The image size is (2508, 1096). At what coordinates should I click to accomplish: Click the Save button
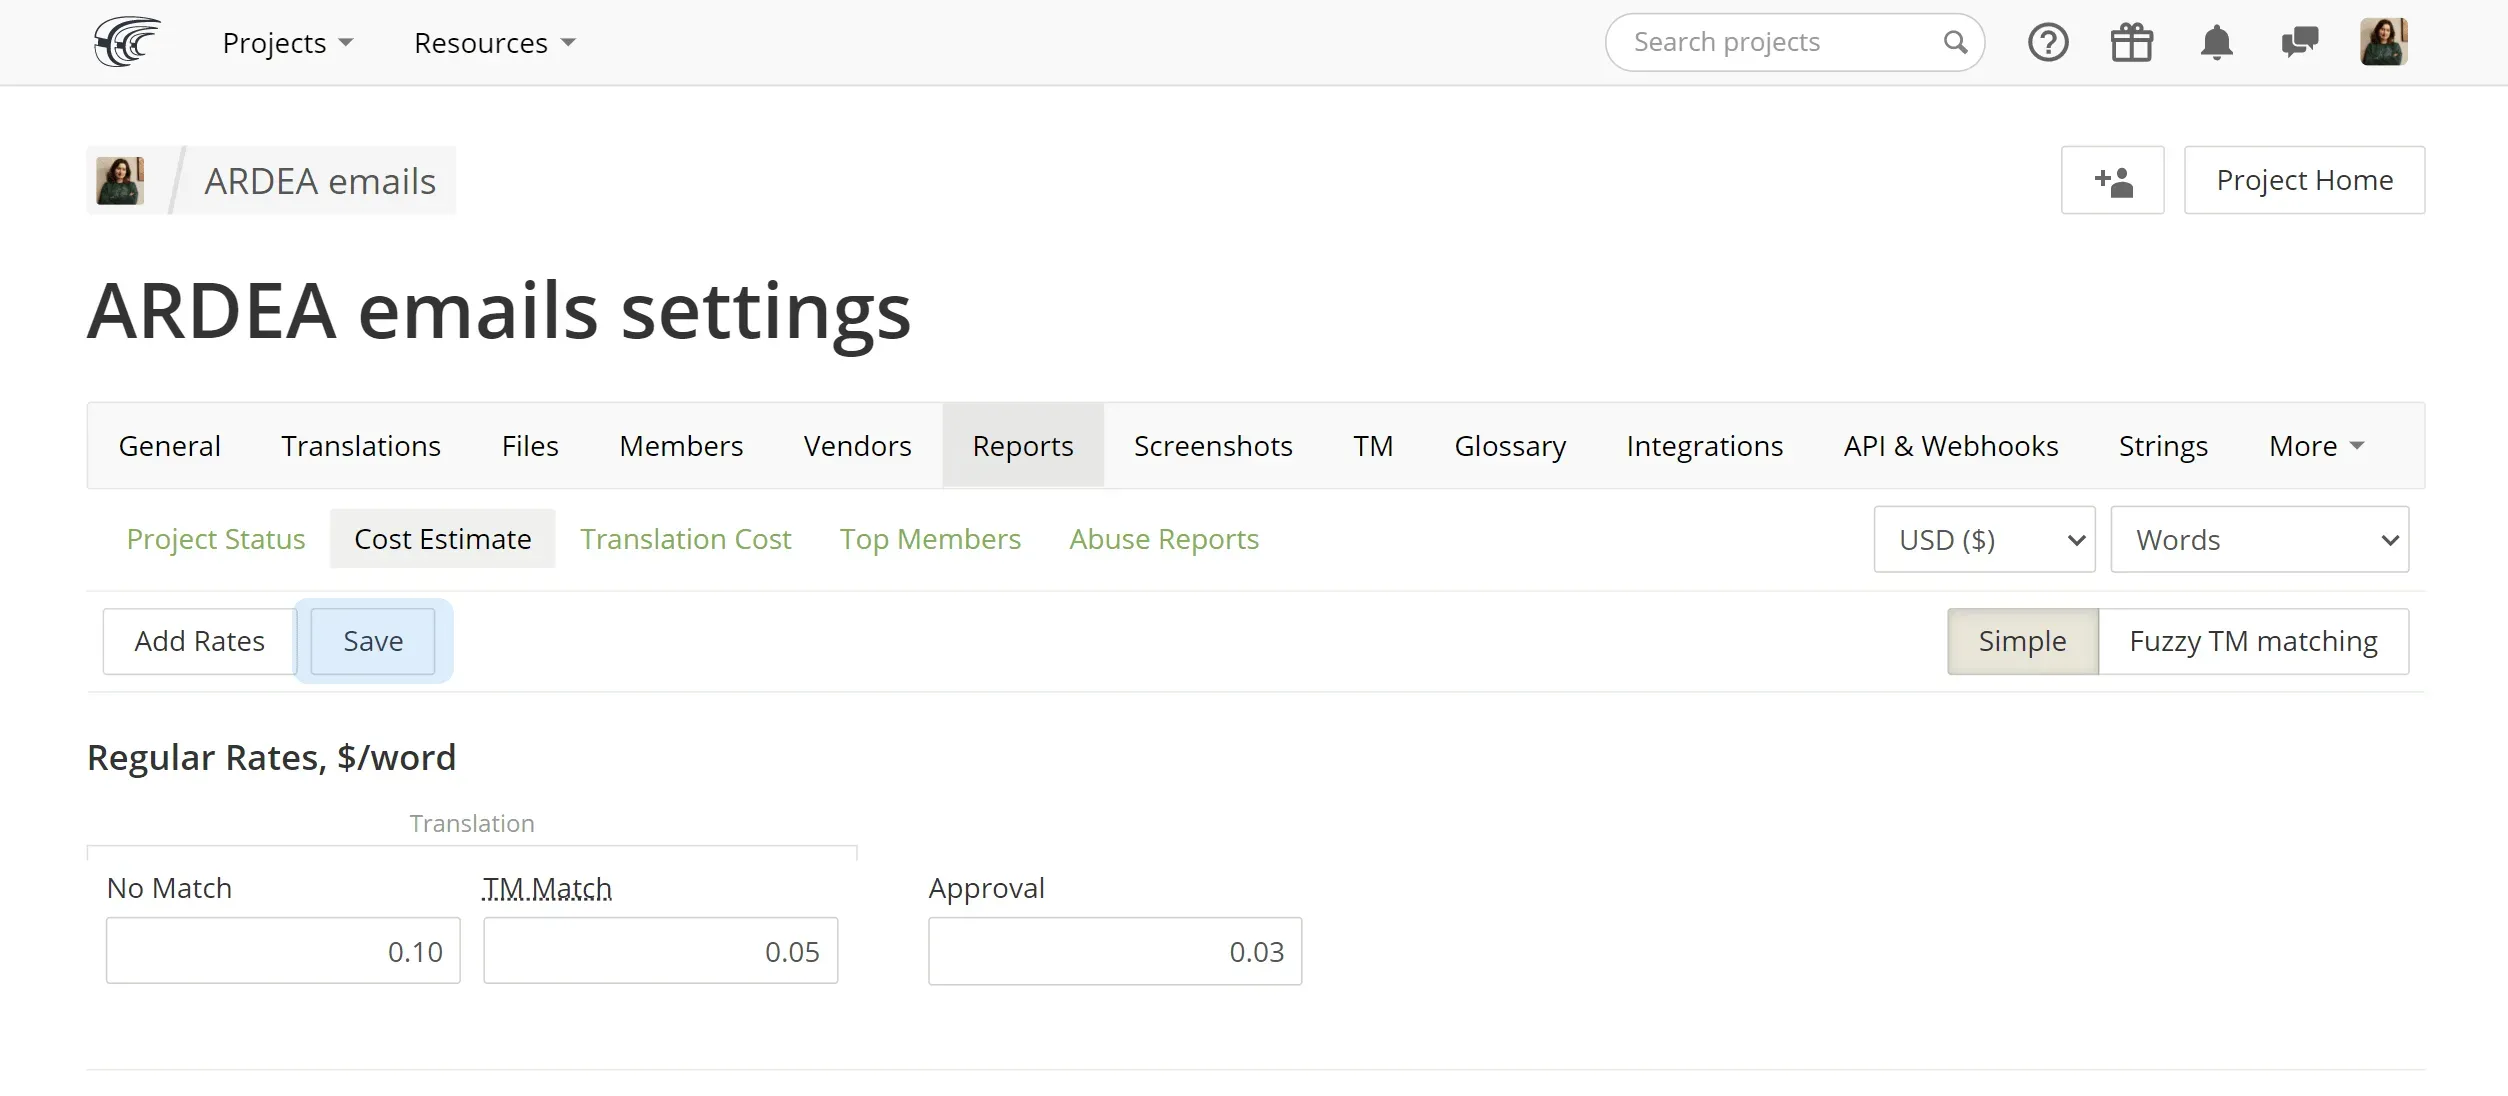(373, 640)
